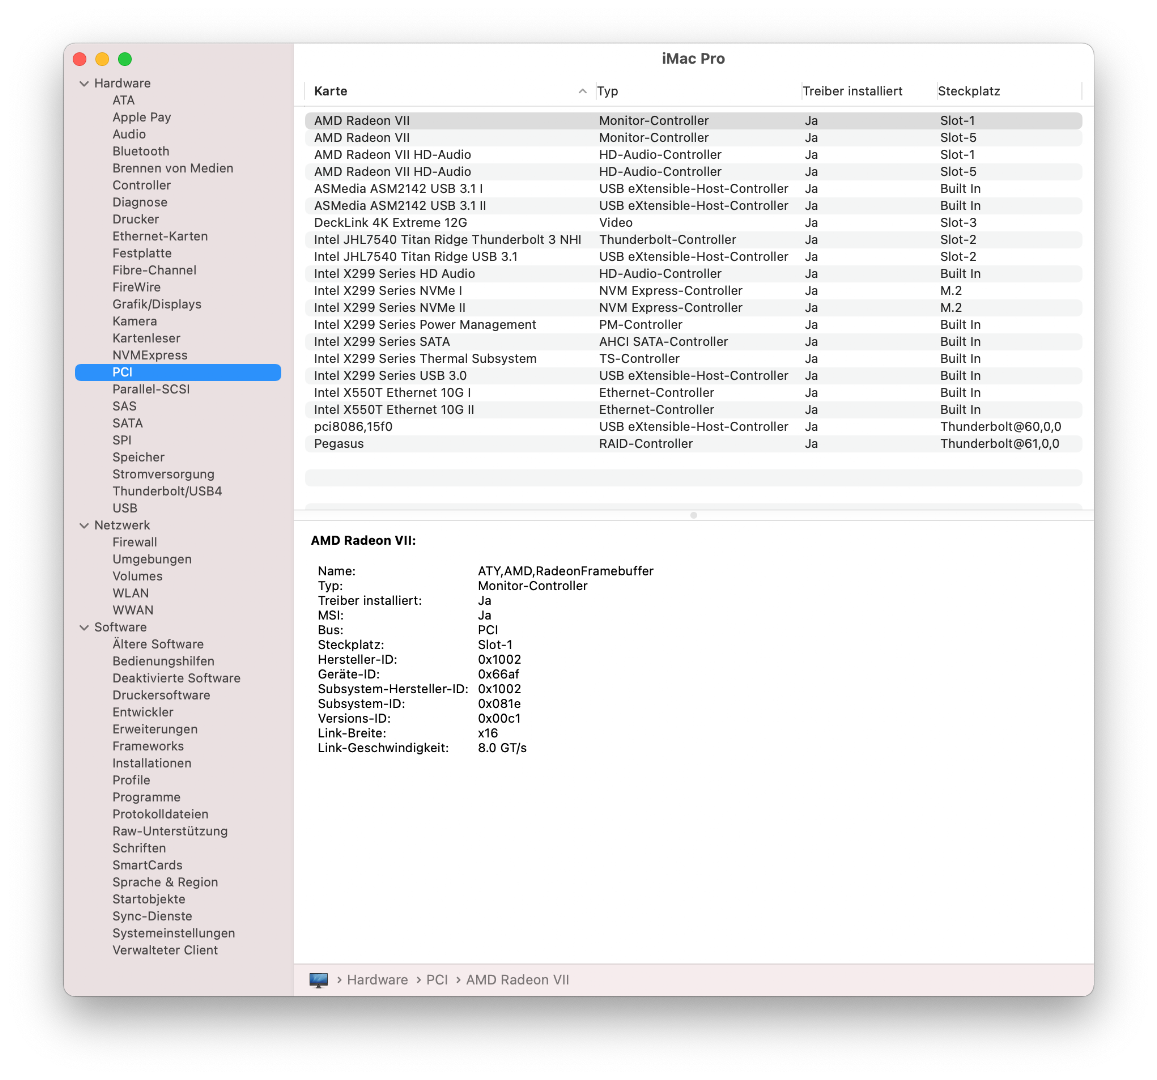1157x1080 pixels.
Task: Toggle sort order arrow on Karte column
Action: click(582, 91)
